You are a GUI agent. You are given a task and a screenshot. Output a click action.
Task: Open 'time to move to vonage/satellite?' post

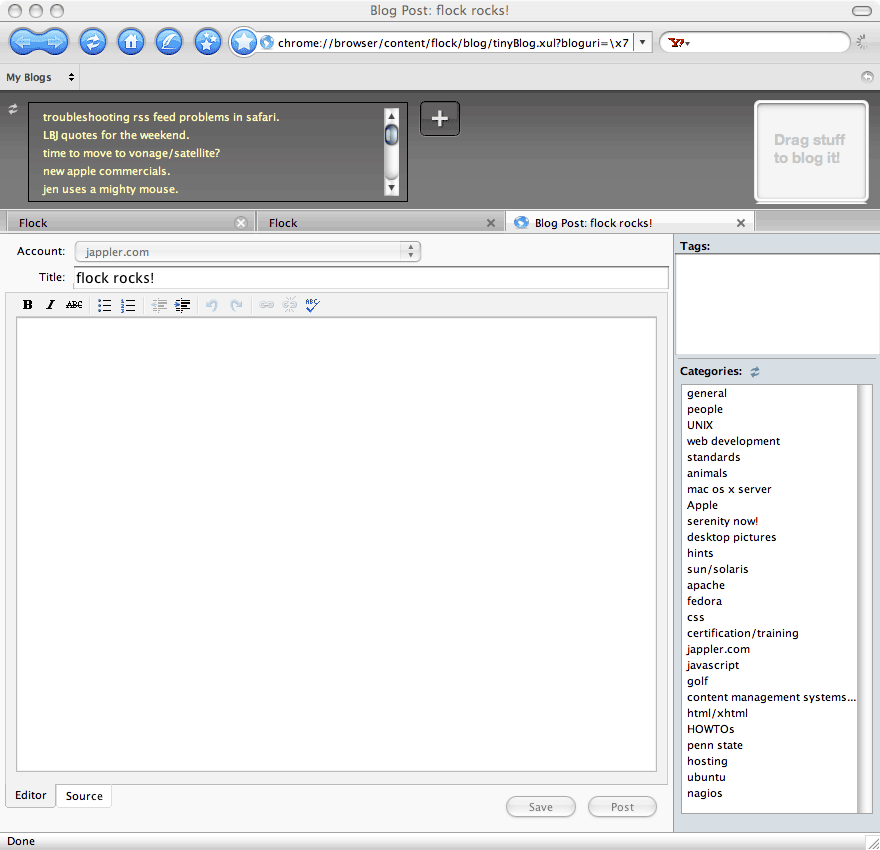pos(131,153)
